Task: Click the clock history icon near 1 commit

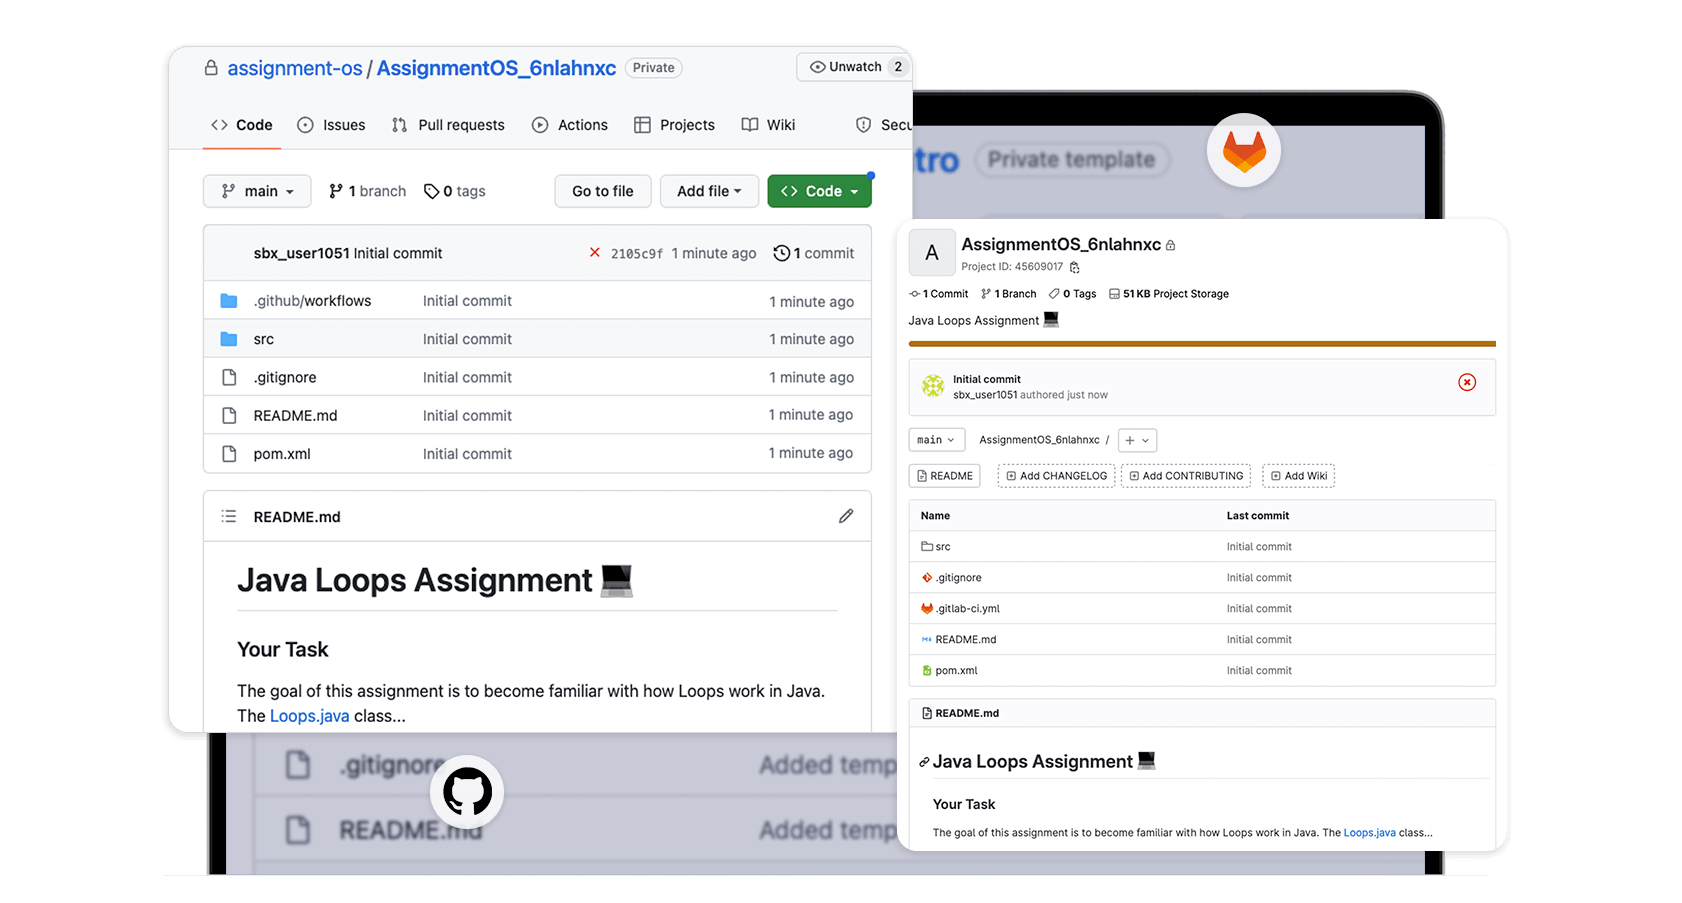Action: point(781,253)
